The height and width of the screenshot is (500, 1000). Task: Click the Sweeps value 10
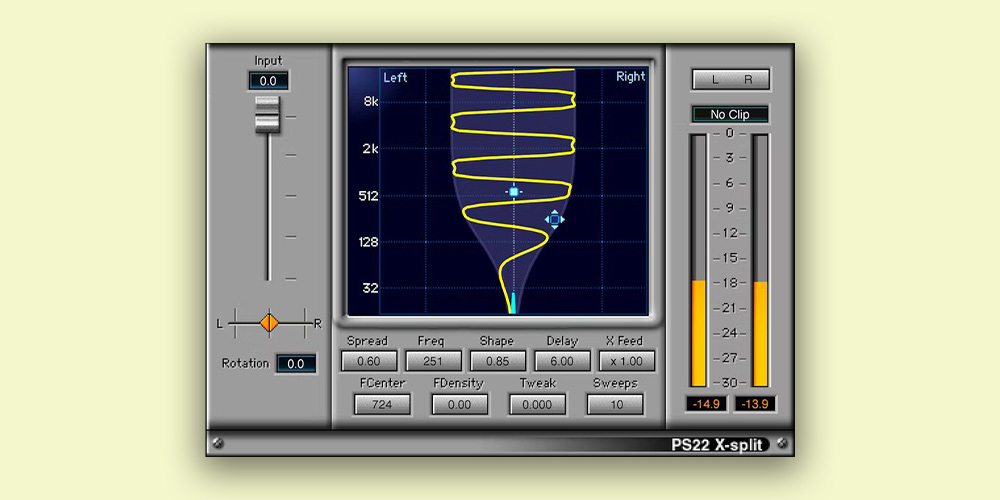click(x=615, y=404)
